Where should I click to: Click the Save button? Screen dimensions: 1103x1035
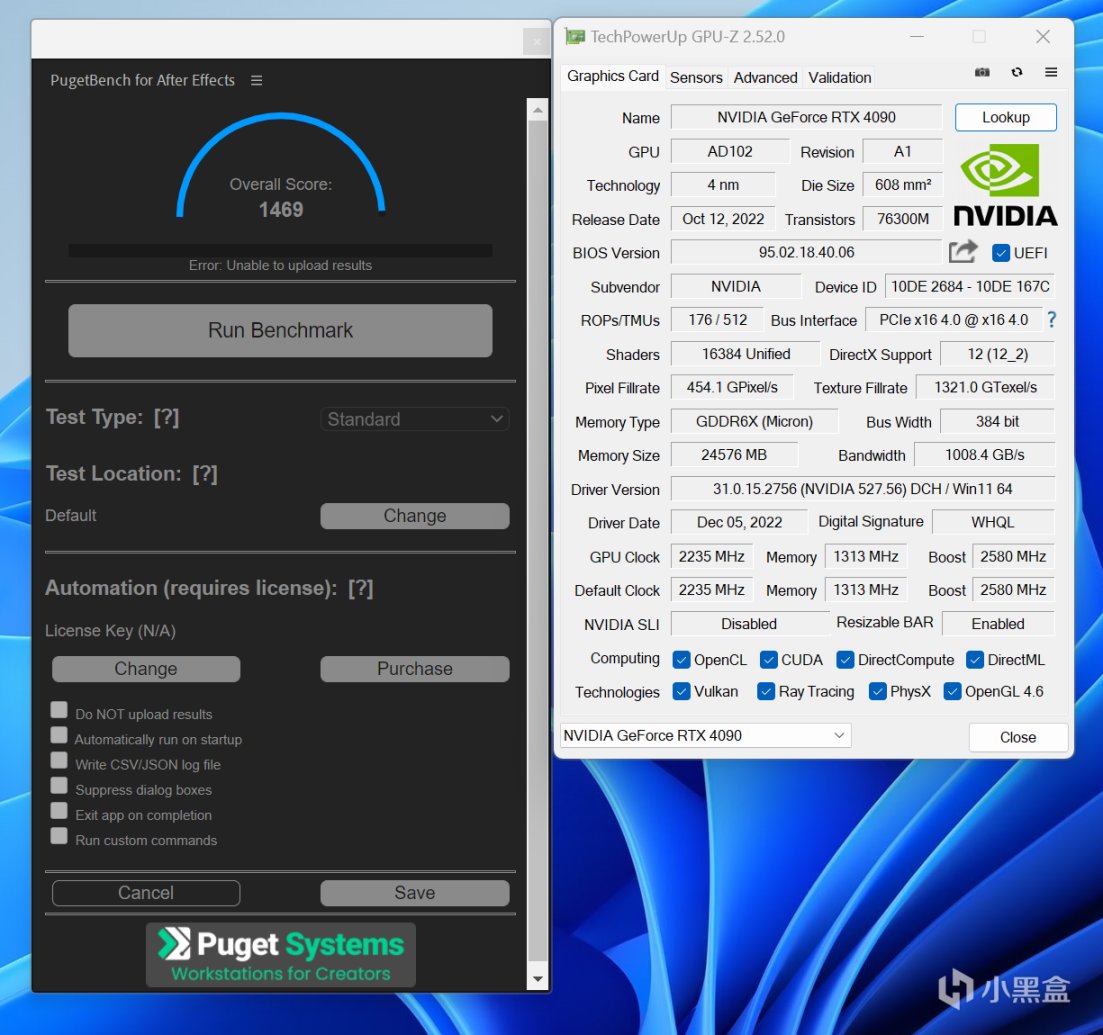[x=415, y=893]
